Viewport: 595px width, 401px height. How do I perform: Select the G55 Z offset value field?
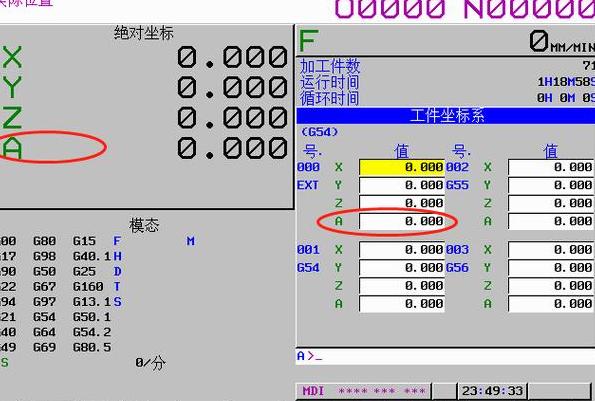click(551, 203)
